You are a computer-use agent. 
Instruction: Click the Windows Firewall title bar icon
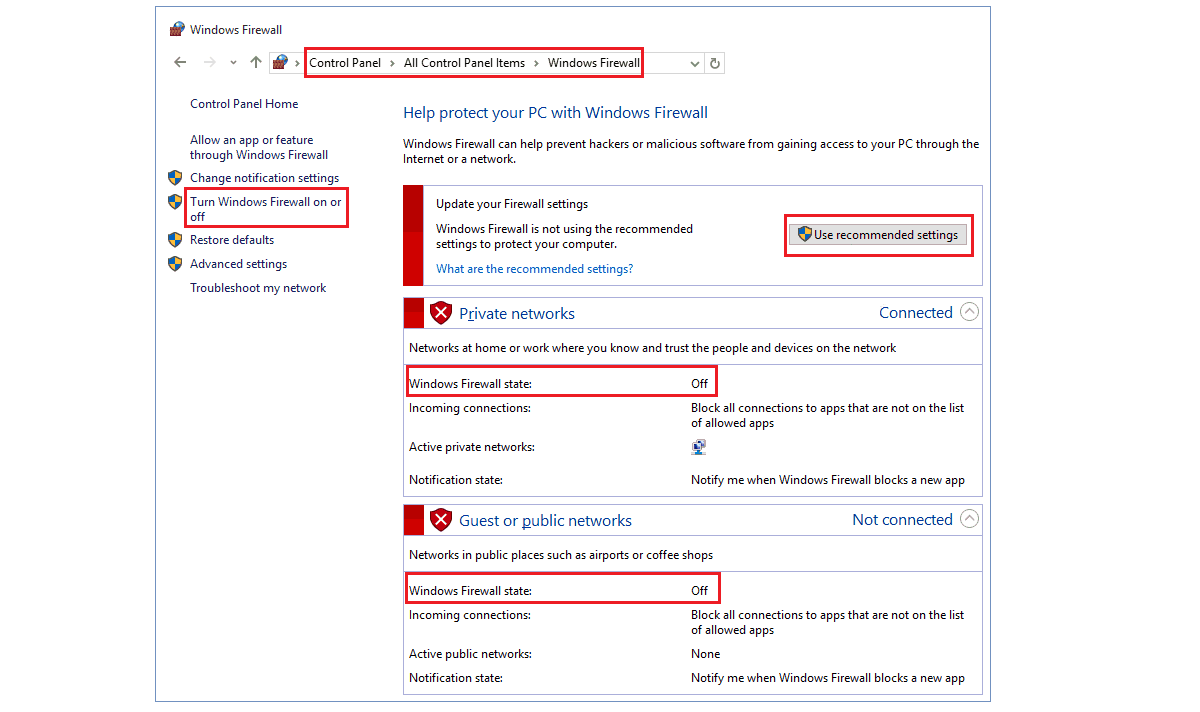coord(177,30)
